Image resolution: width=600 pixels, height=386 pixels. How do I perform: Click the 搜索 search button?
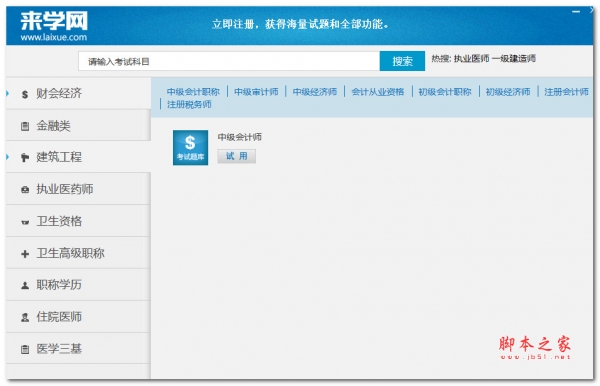(x=402, y=61)
